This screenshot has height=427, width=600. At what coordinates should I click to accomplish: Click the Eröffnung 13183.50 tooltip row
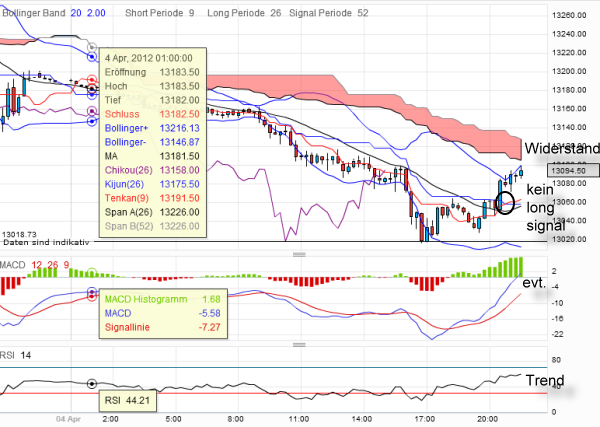[152, 72]
